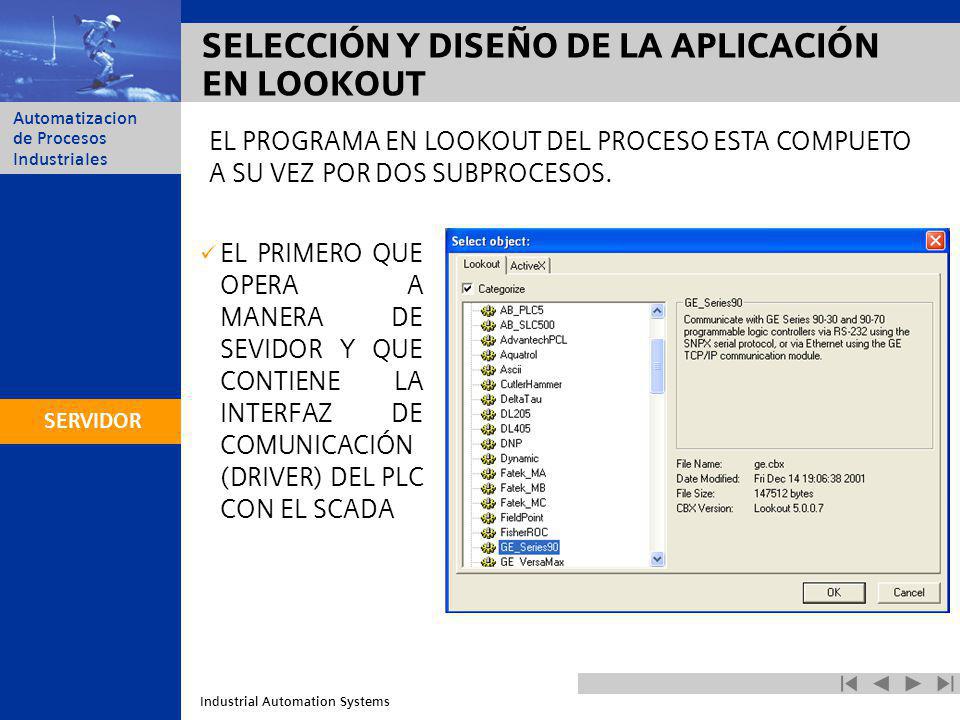The image size is (960, 720).
Task: Cancel the Select object dialog
Action: [909, 592]
